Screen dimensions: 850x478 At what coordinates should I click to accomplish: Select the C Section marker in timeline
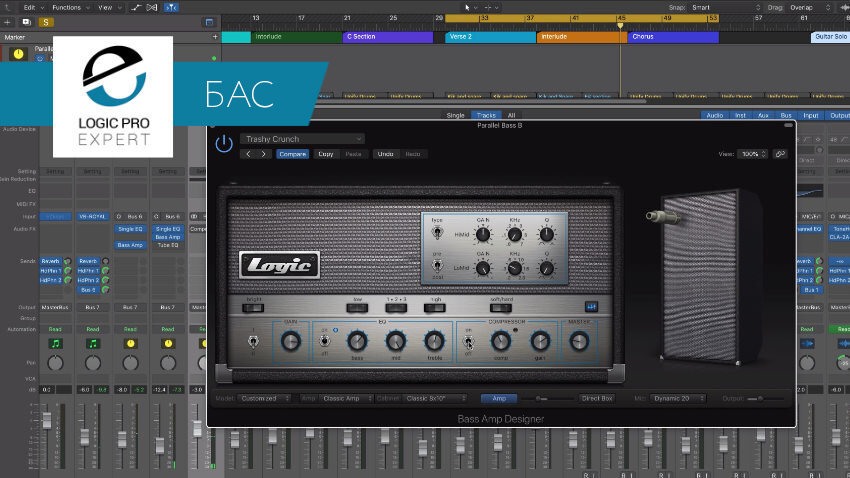[388, 37]
